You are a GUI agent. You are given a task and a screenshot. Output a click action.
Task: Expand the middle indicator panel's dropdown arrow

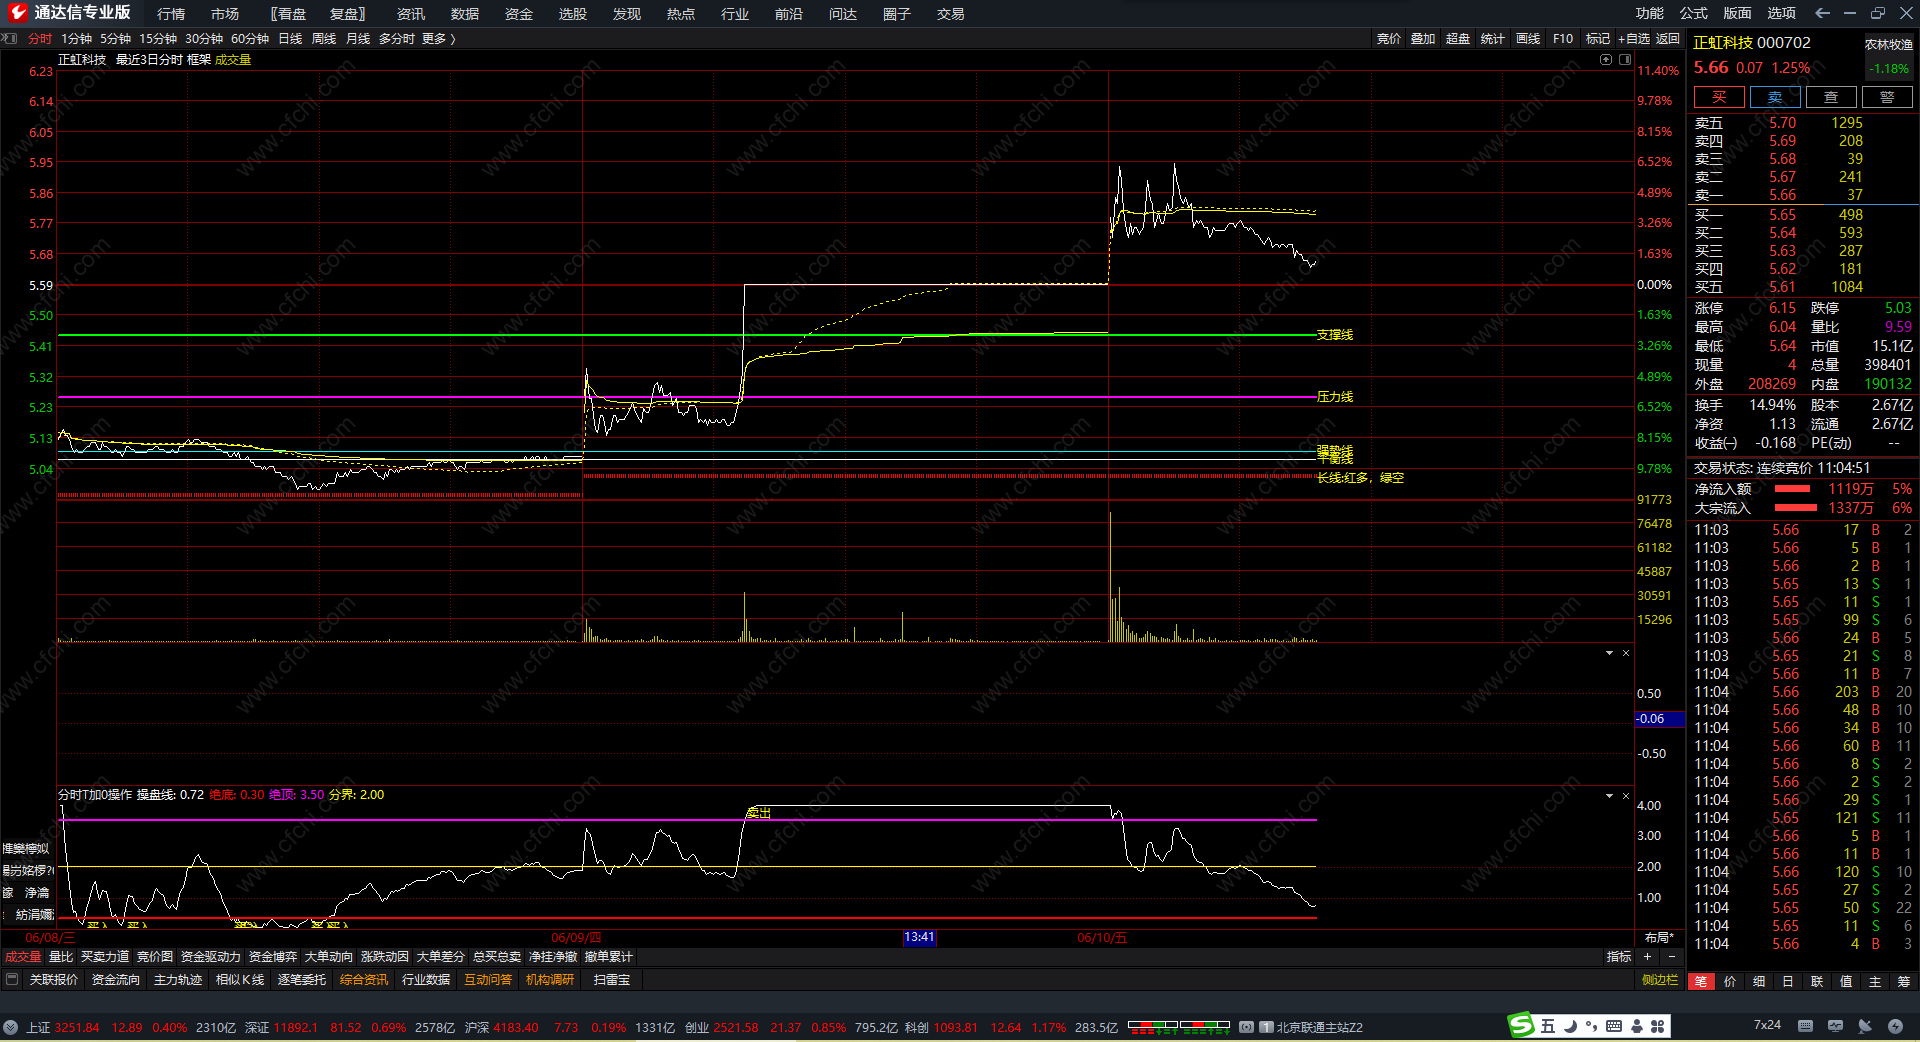[1609, 653]
